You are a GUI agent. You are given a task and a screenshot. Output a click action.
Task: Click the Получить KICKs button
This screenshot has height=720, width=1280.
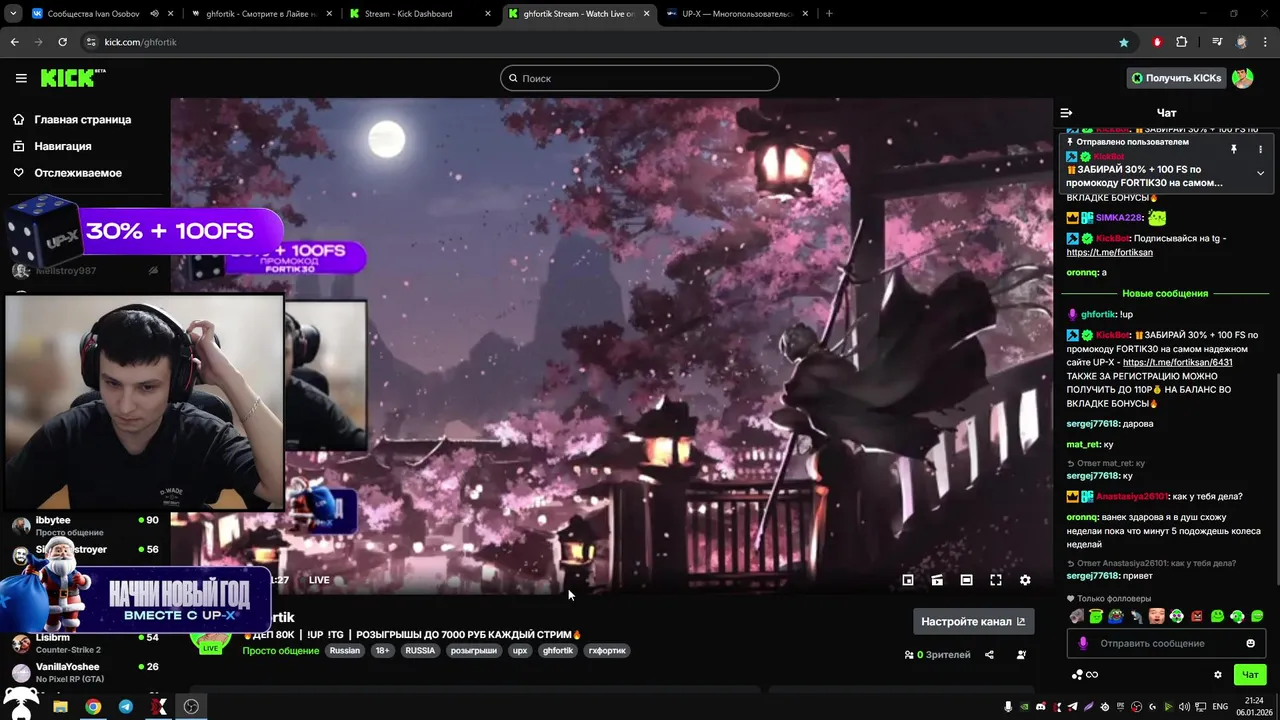click(1177, 78)
